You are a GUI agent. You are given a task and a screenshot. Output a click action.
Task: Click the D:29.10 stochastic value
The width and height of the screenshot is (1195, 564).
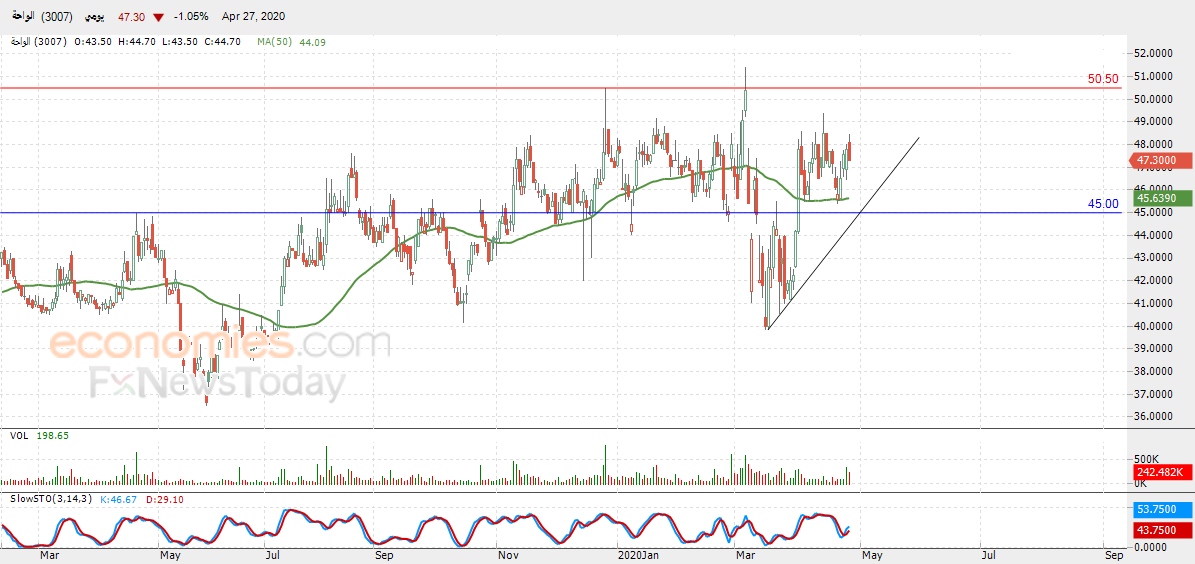point(164,499)
